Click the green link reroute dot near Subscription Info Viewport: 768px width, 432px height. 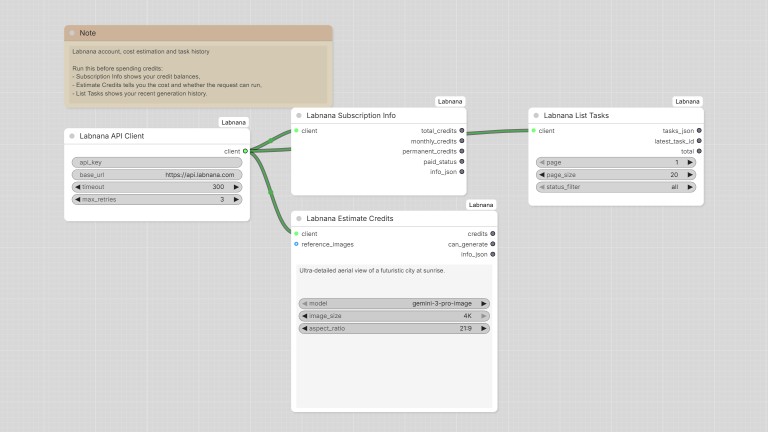tap(271, 141)
